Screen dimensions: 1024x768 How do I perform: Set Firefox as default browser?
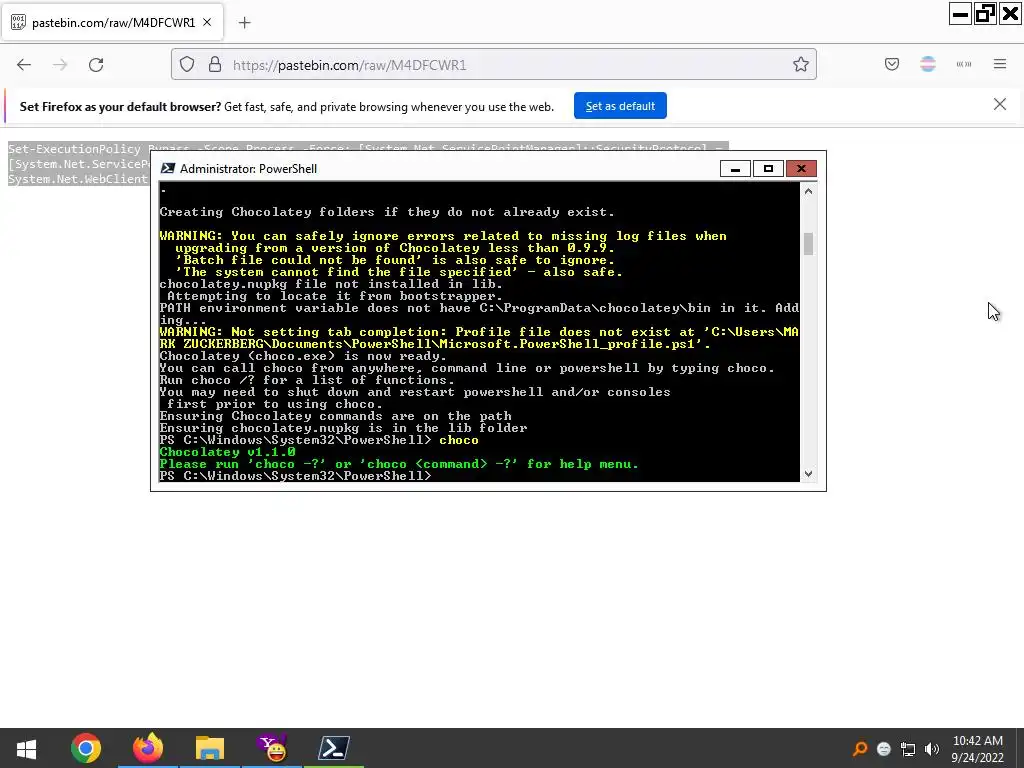620,106
